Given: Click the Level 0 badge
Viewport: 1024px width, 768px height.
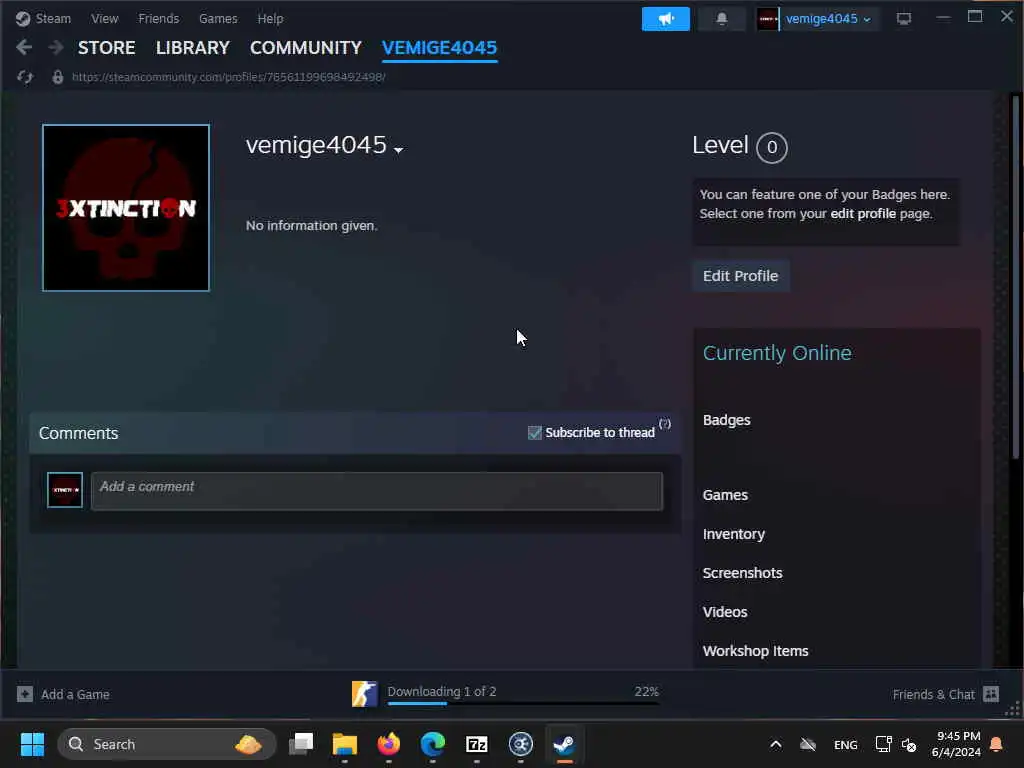Looking at the screenshot, I should 771,148.
